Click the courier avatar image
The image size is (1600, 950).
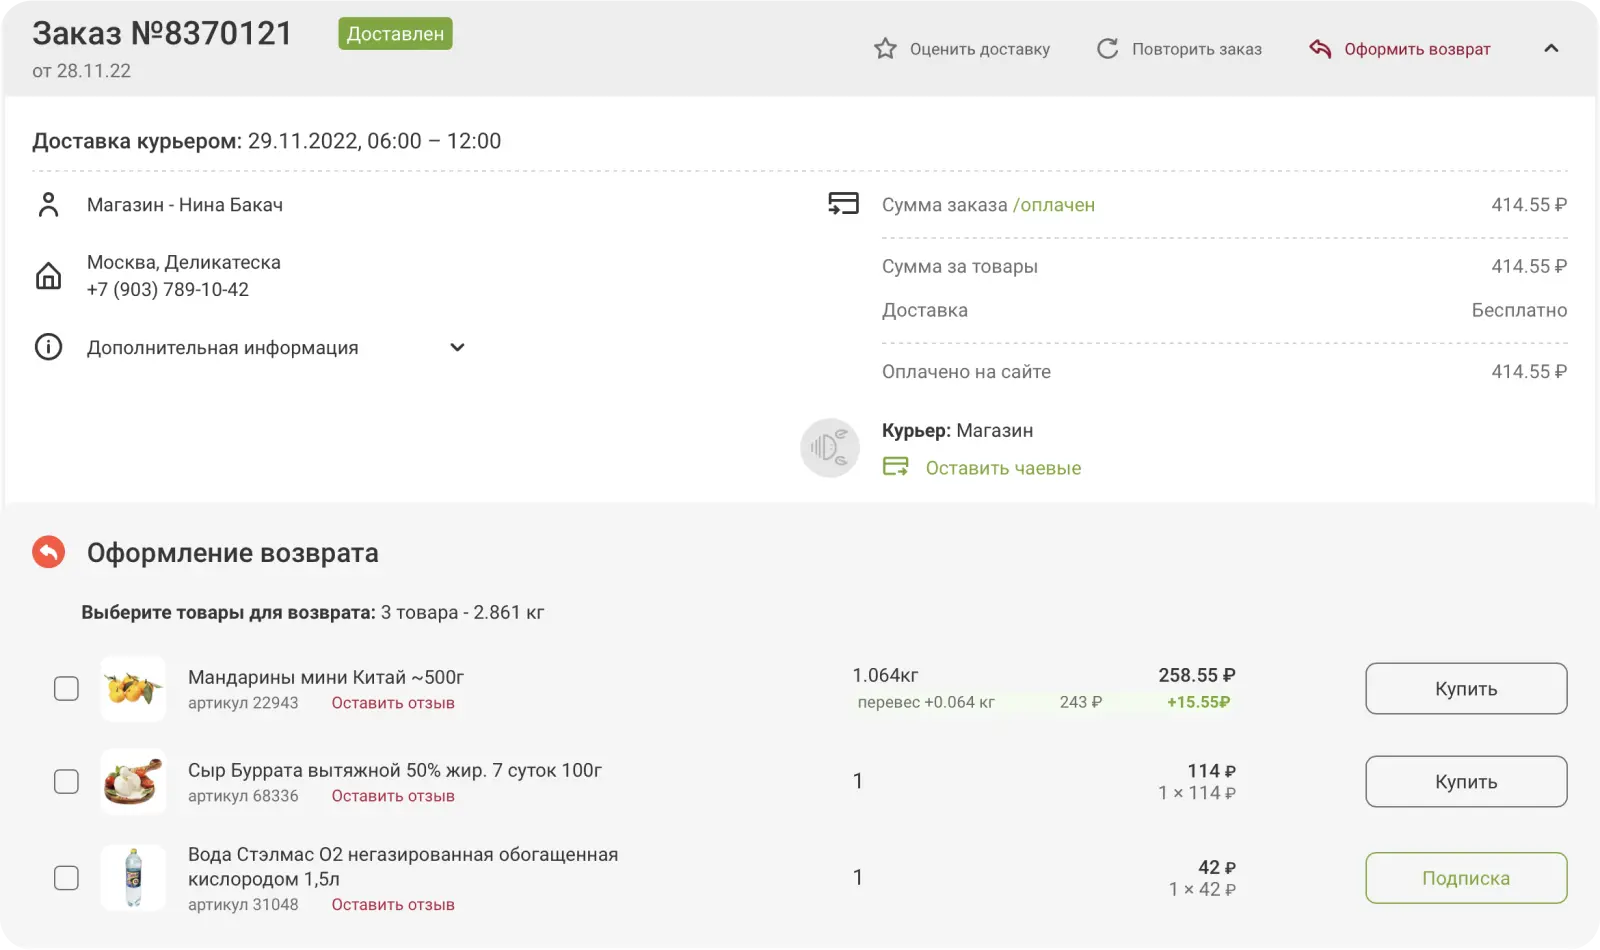coord(829,447)
